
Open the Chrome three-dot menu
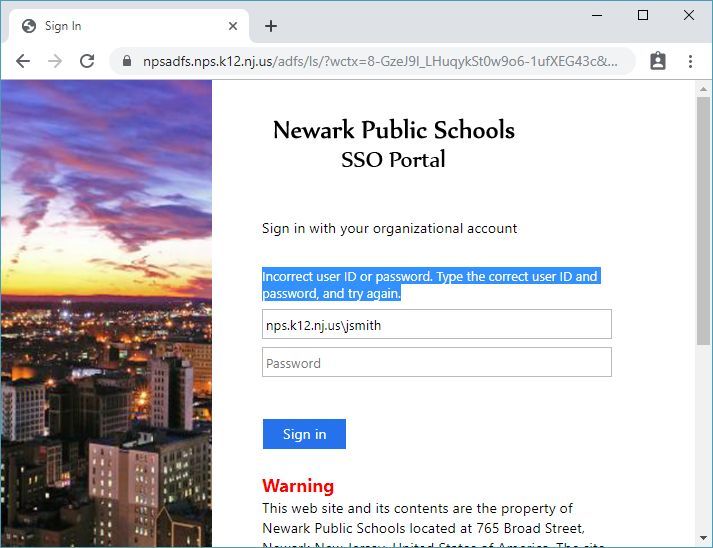690,61
